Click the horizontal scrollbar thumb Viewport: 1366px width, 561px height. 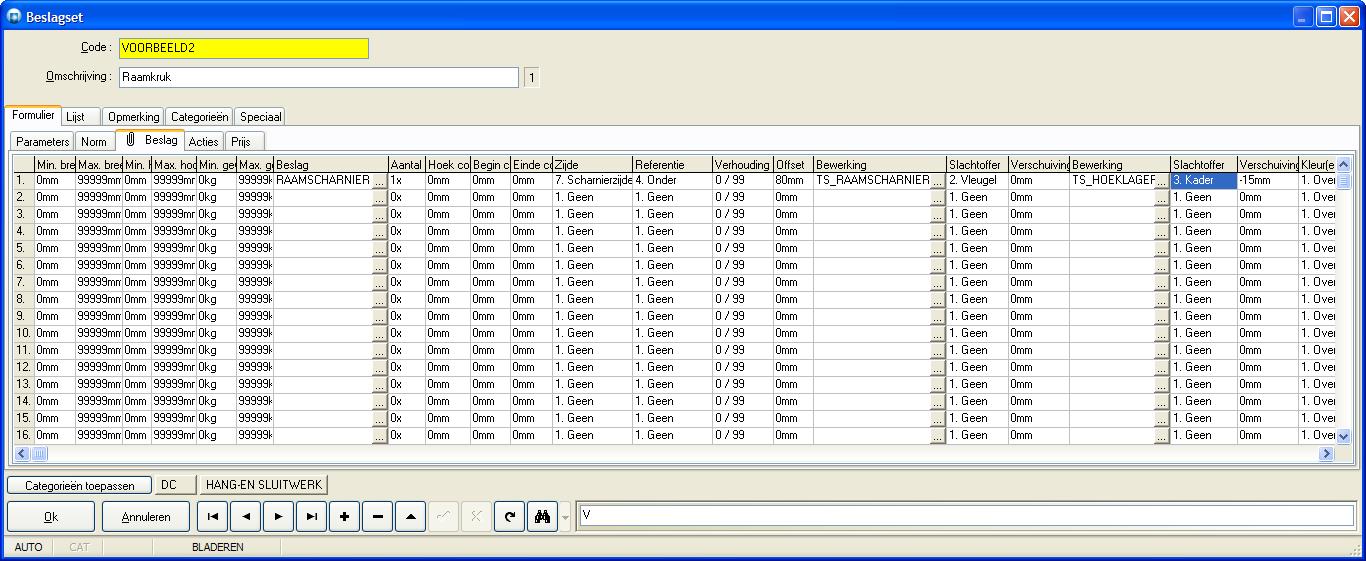(40, 454)
